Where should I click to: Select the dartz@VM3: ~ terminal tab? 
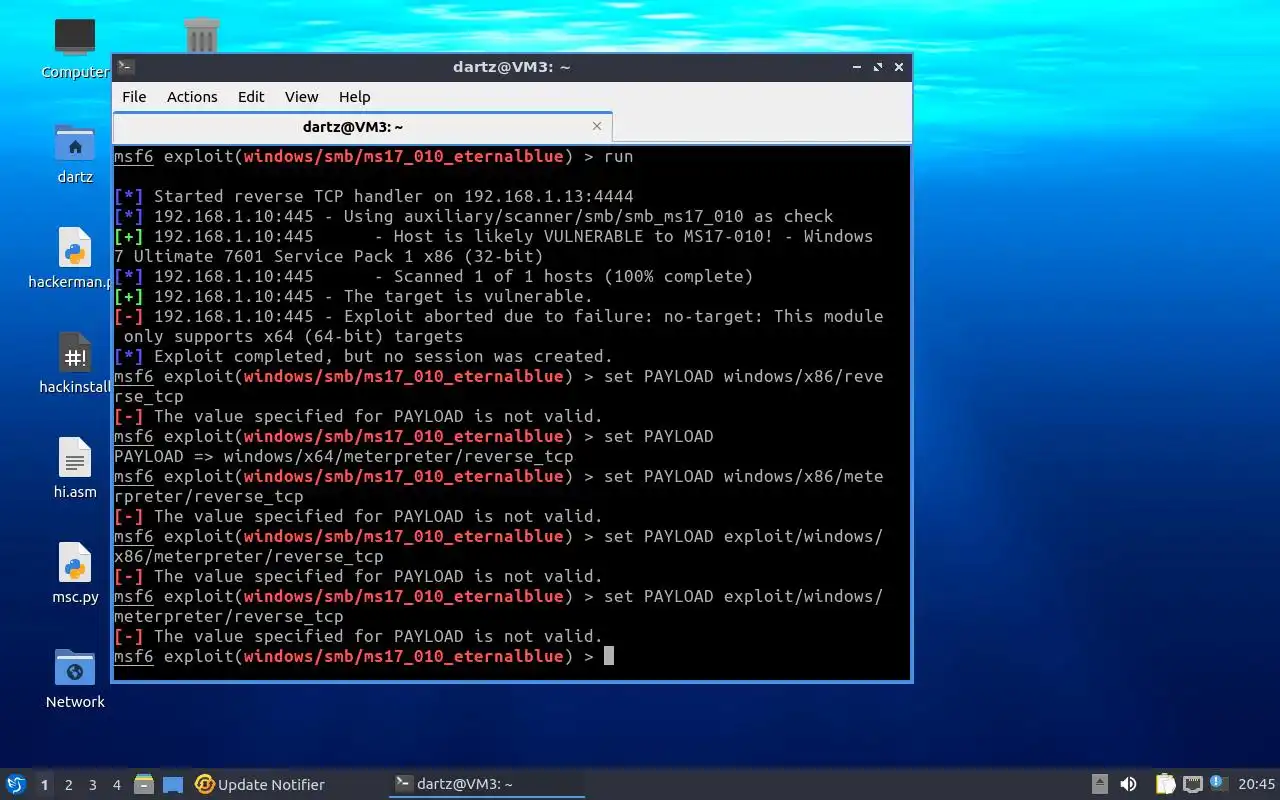pyautogui.click(x=362, y=127)
